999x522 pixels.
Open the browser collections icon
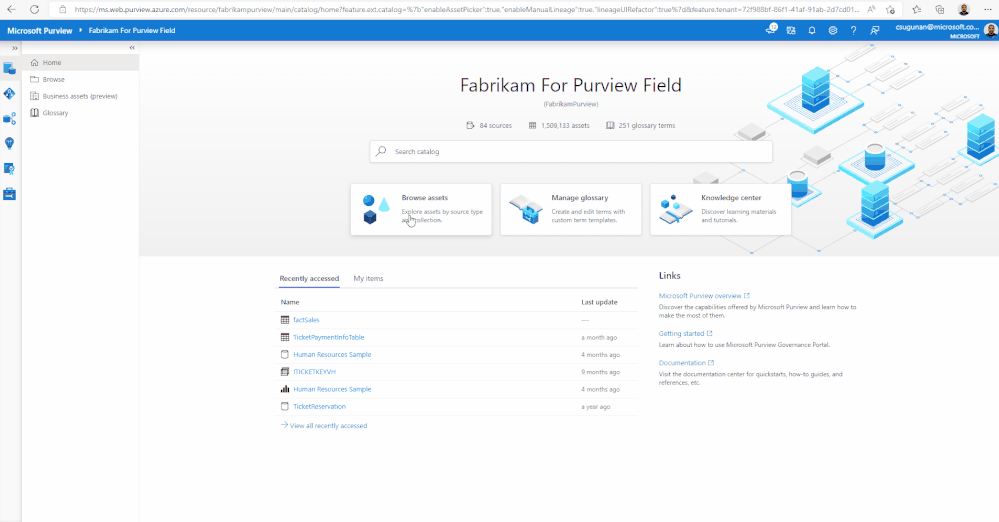(940, 10)
